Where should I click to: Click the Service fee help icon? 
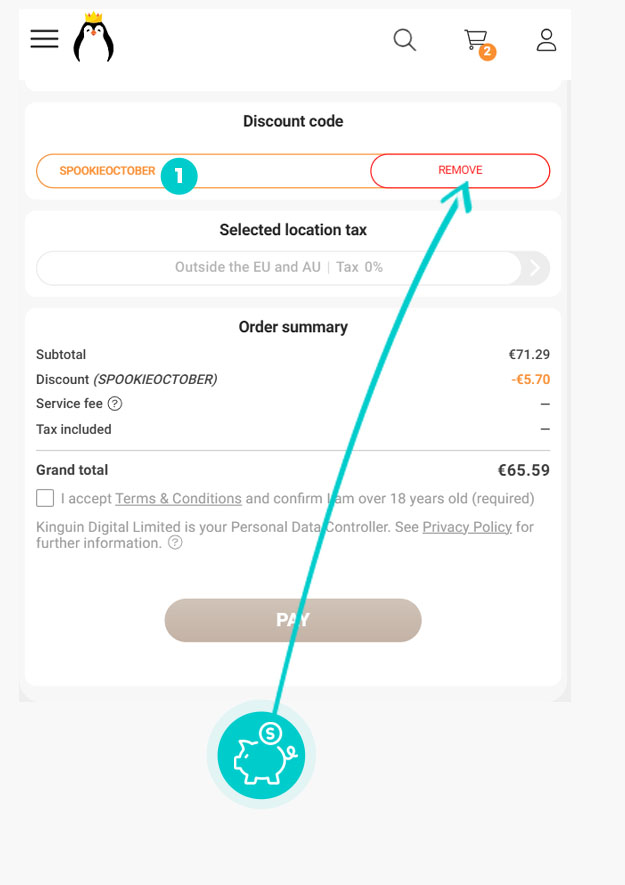115,404
